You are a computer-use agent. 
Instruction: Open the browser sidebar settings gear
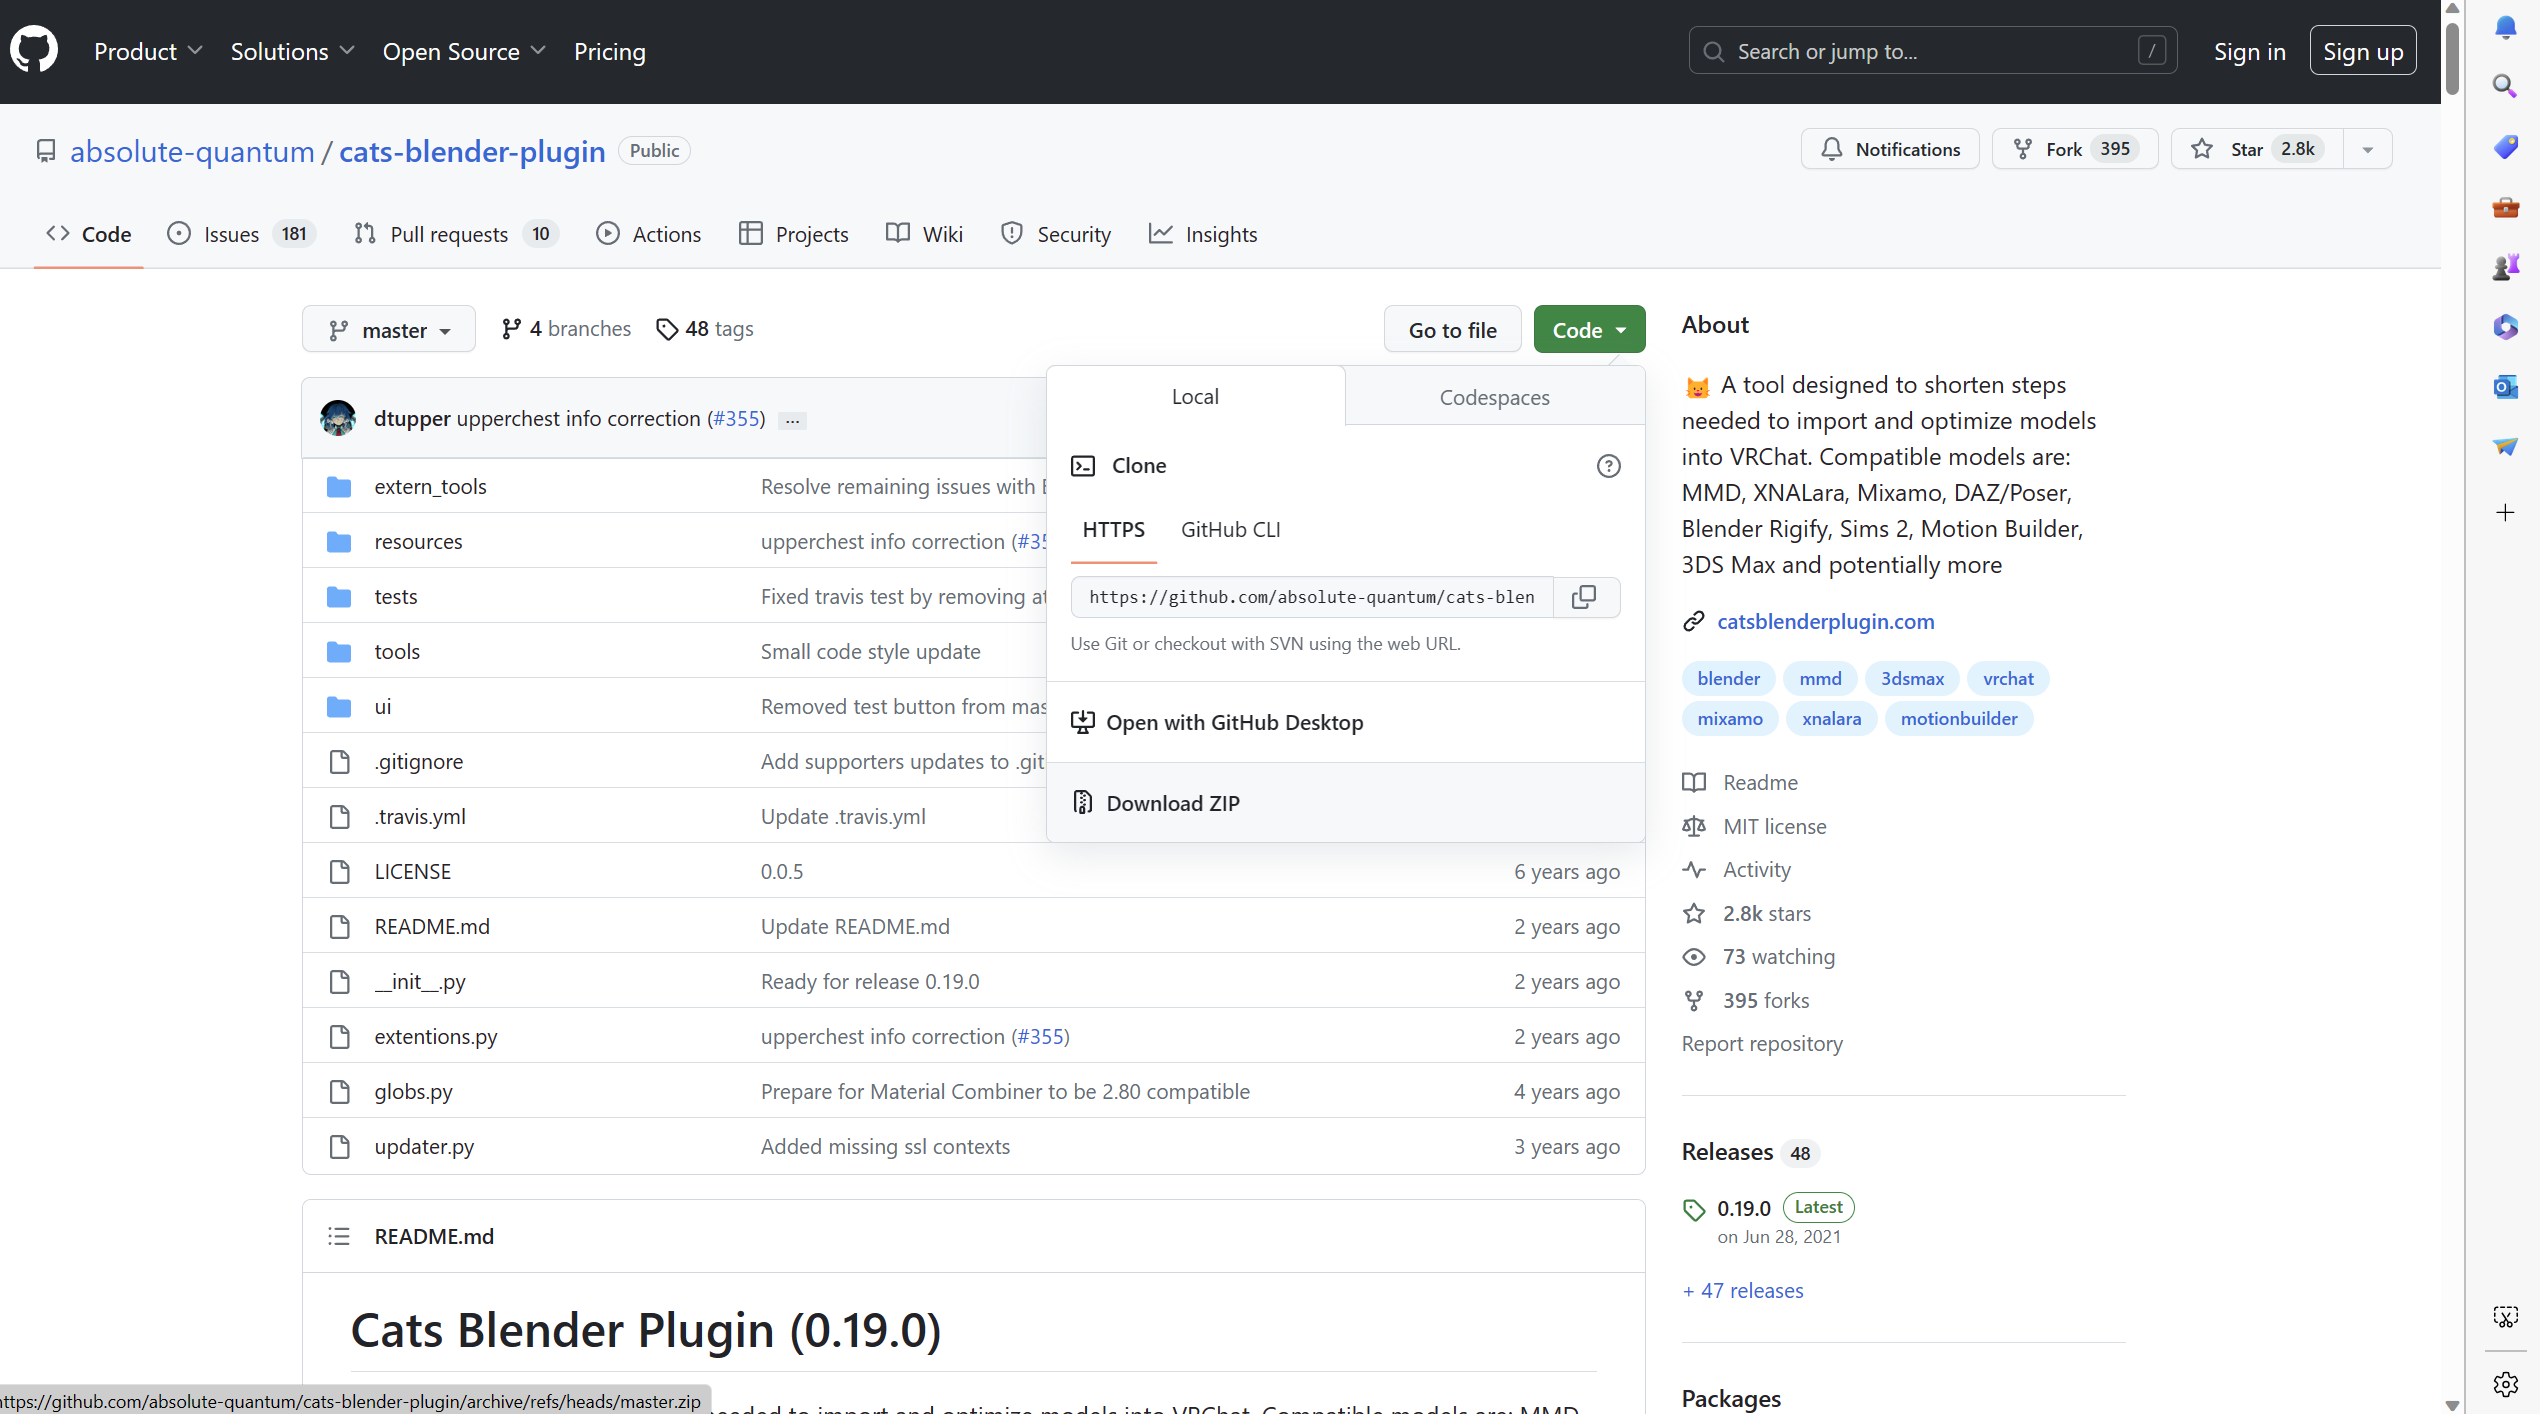[2505, 1384]
